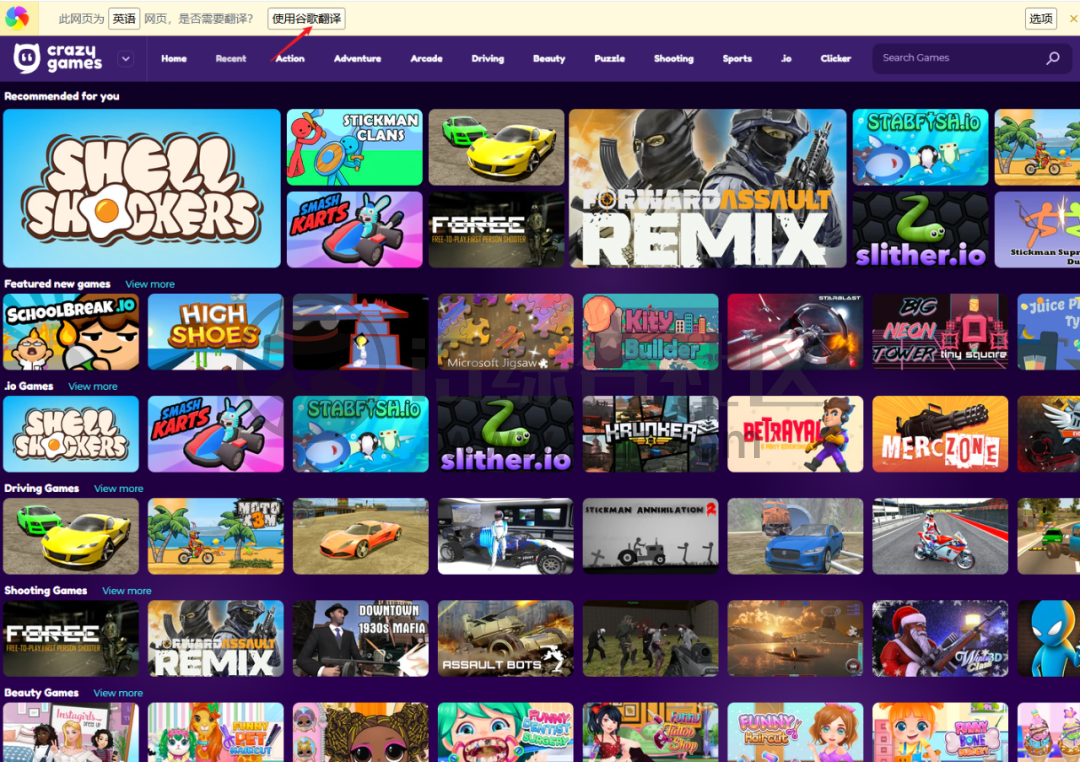Screen dimensions: 1080x762
Task: Open the Funny Tattoo Shop game
Action: pos(650,732)
